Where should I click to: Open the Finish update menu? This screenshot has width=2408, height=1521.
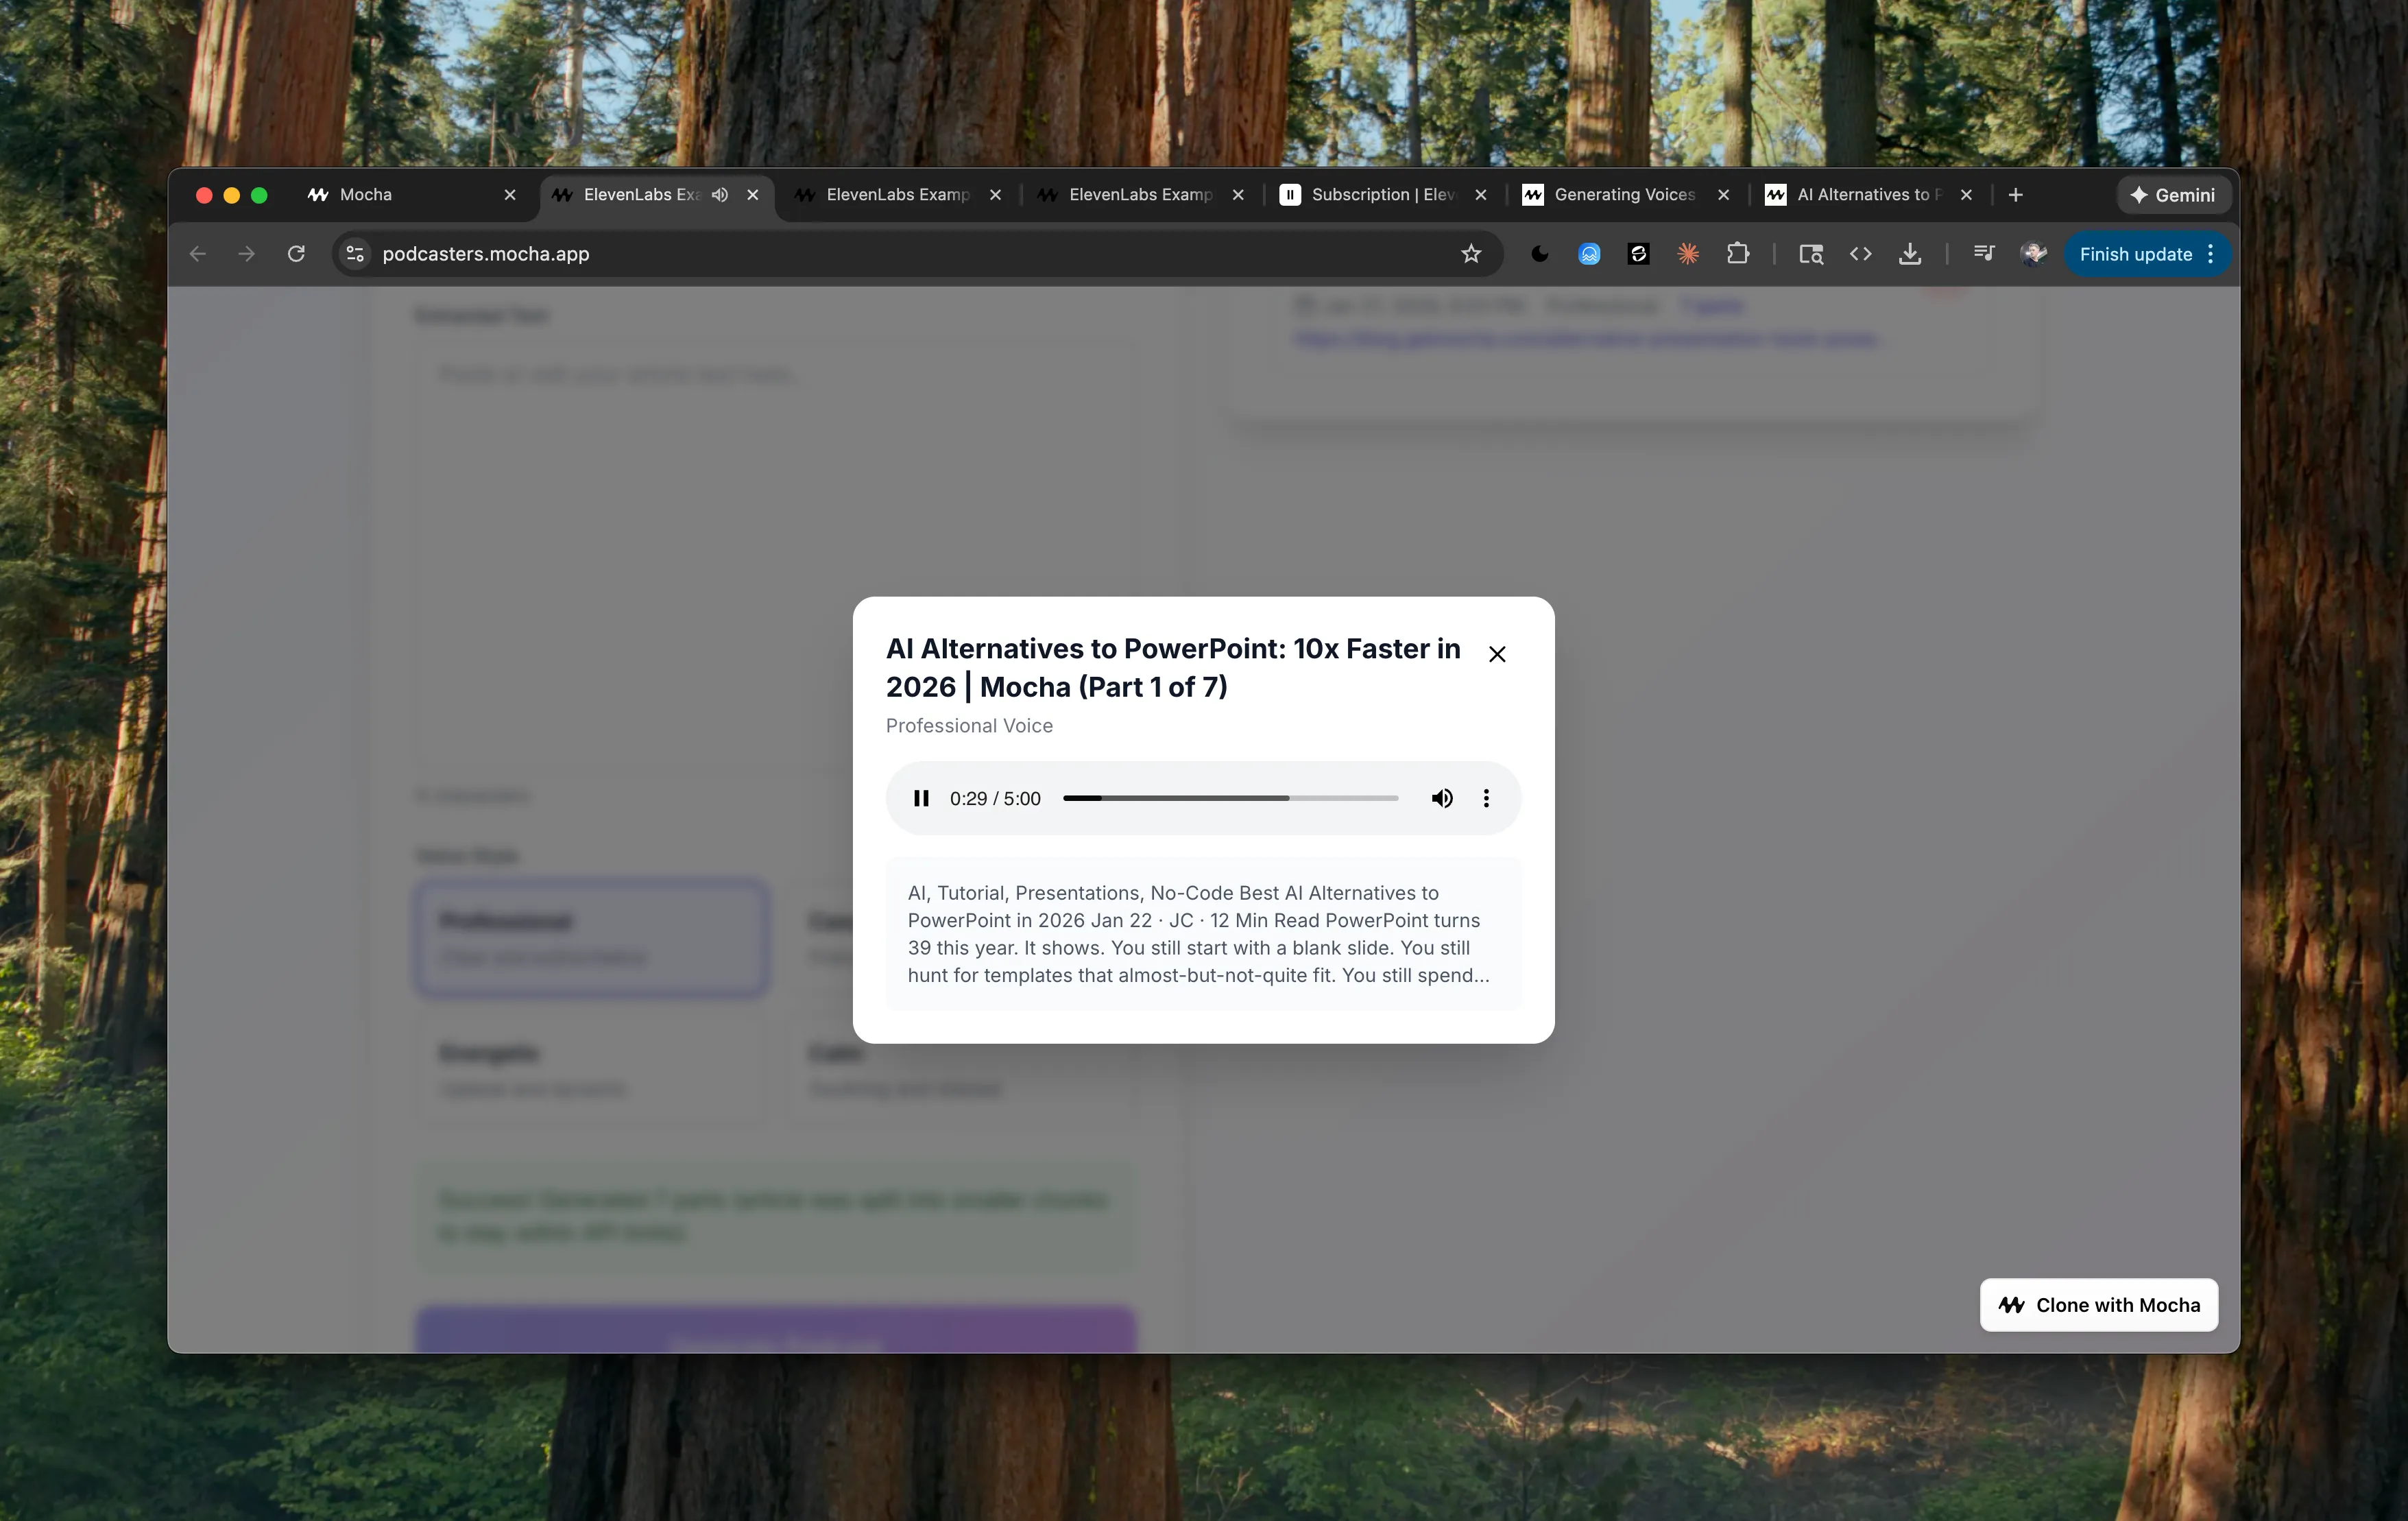click(x=2146, y=254)
